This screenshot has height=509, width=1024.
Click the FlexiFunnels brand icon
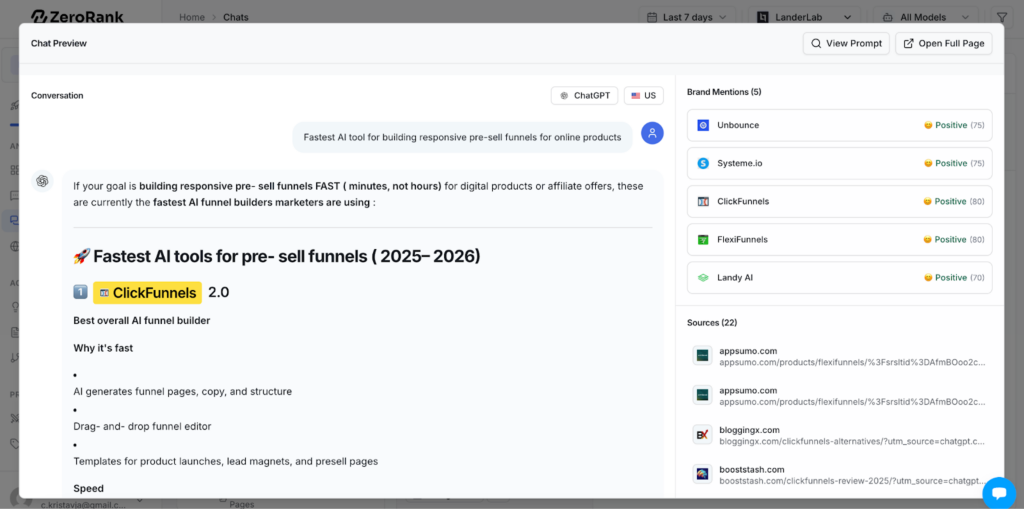click(x=703, y=240)
